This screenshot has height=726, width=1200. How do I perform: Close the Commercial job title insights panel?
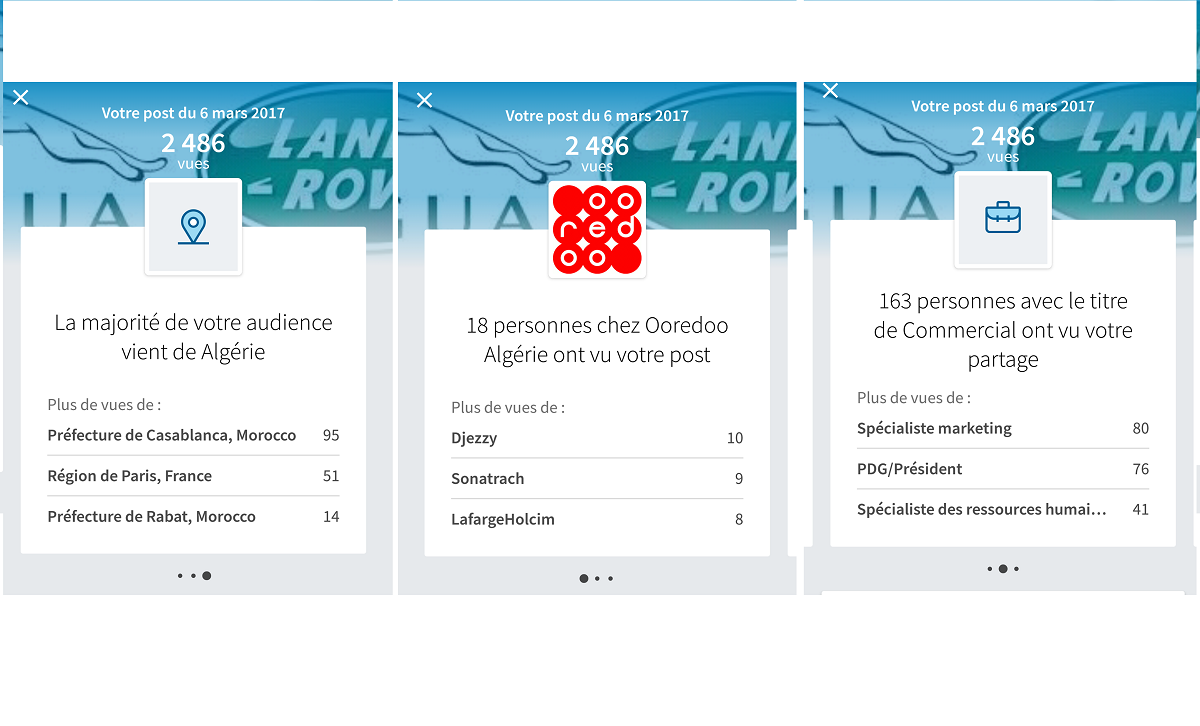(830, 90)
